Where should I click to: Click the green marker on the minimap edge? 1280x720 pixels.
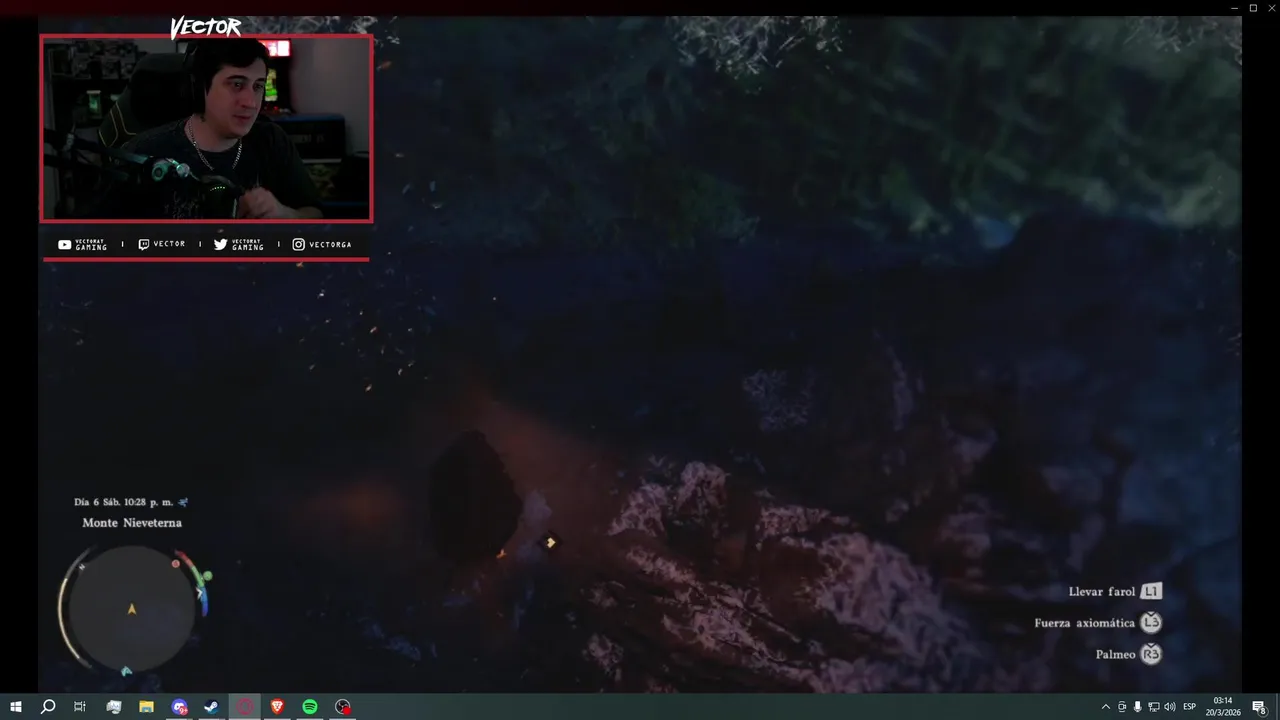(x=207, y=576)
